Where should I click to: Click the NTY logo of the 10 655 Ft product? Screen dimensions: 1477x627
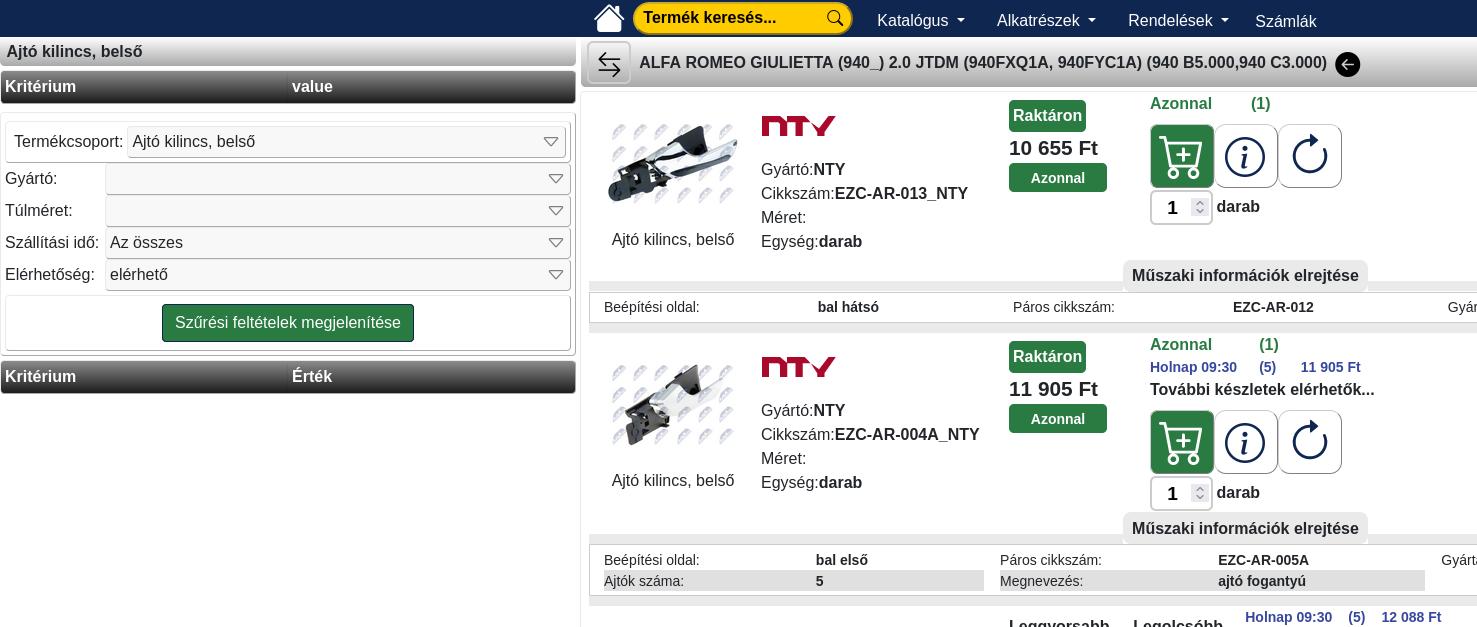[x=798, y=126]
